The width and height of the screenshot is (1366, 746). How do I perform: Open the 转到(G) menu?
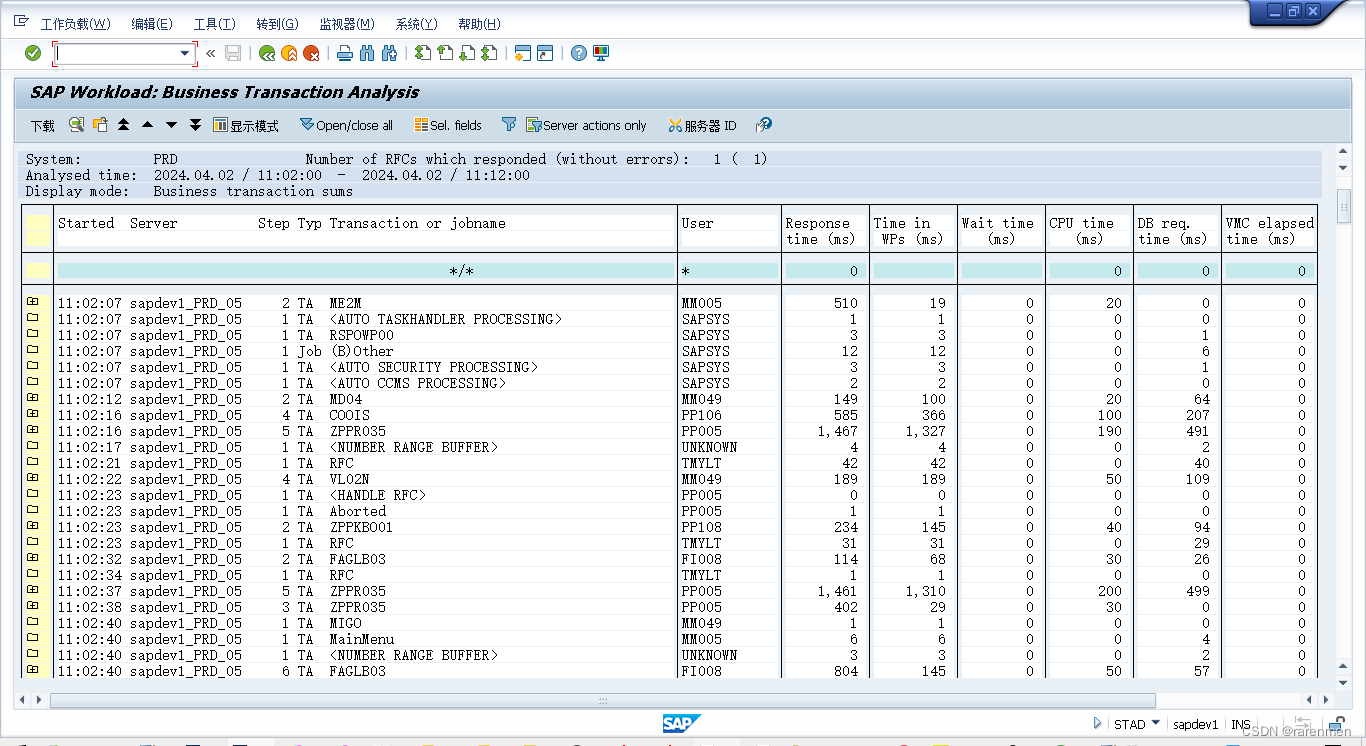(x=277, y=24)
